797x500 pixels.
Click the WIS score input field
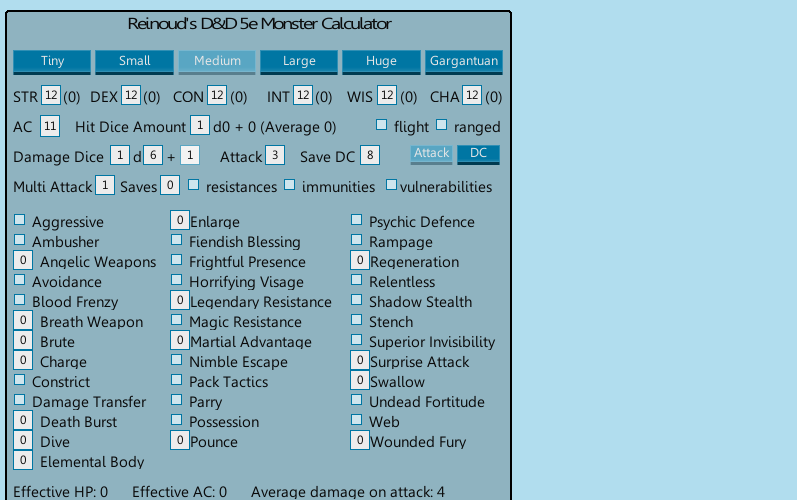(387, 95)
